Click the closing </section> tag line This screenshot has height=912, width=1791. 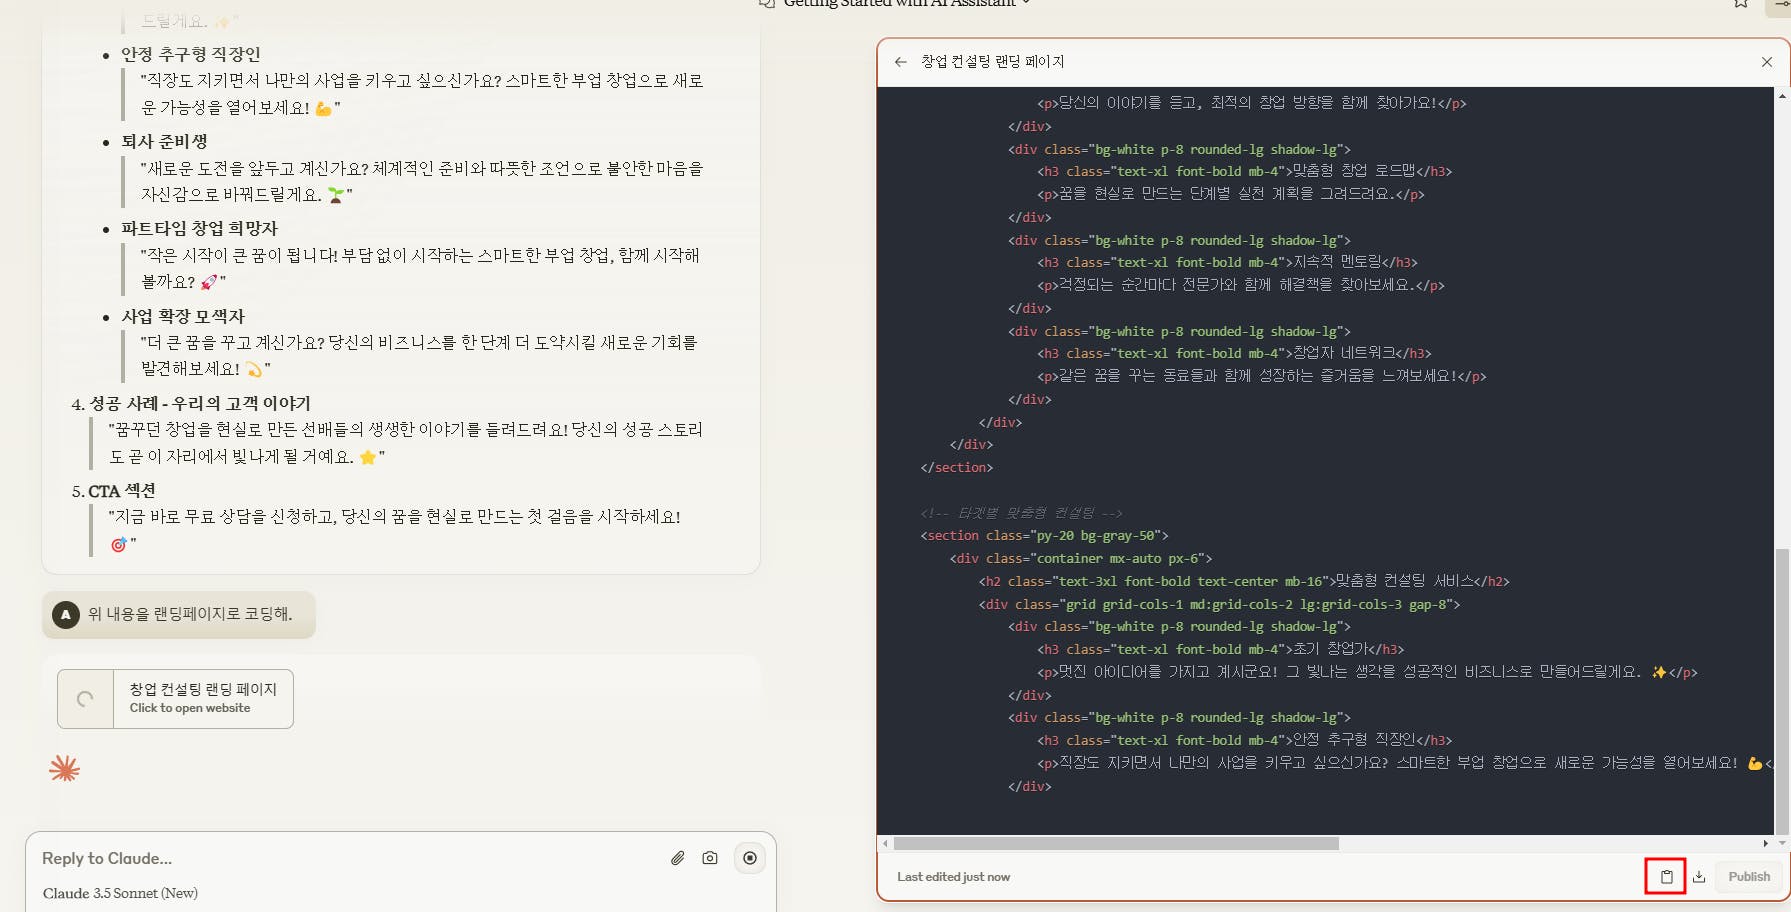[x=956, y=467]
